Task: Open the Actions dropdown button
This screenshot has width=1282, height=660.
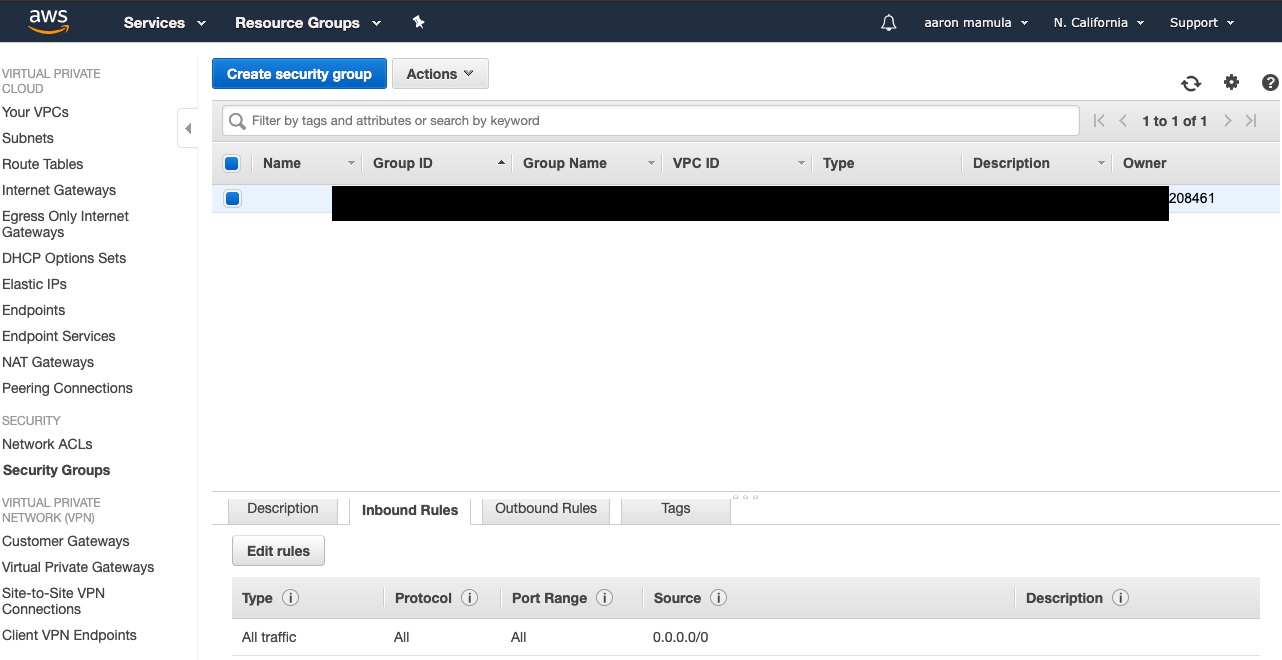Action: pos(440,74)
